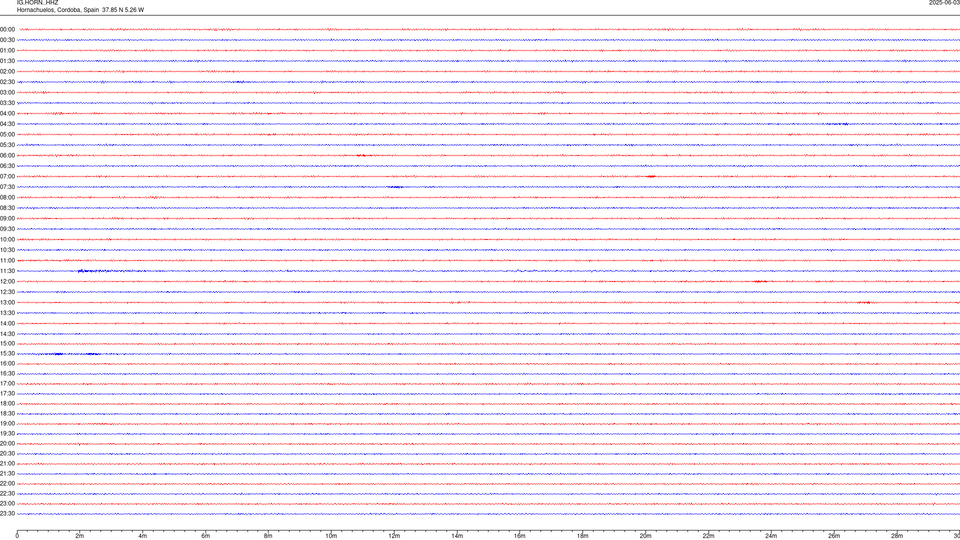The height and width of the screenshot is (540, 960).
Task: Select the "05:00" time label
Action: (7, 135)
